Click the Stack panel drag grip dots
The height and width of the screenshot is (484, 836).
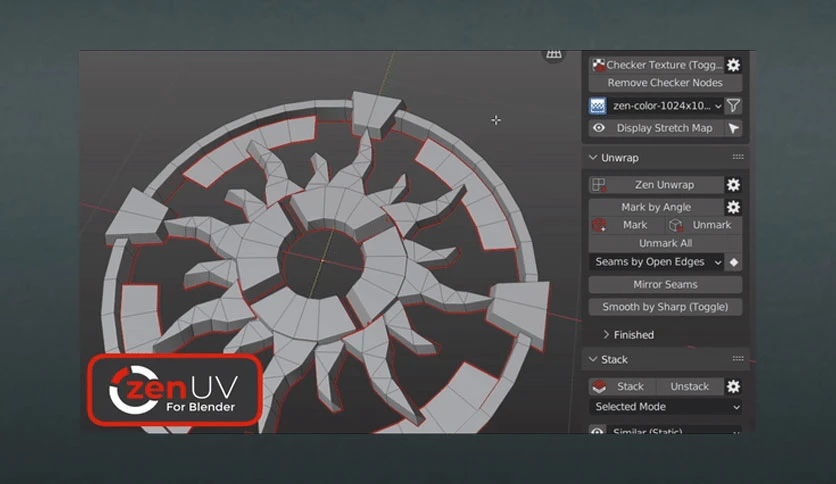tap(738, 359)
